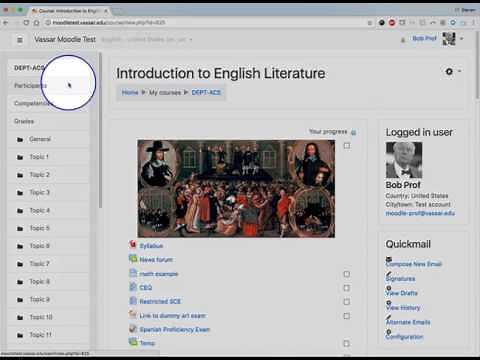Select Grades in the side navigation
The image size is (480, 360).
click(x=49, y=121)
